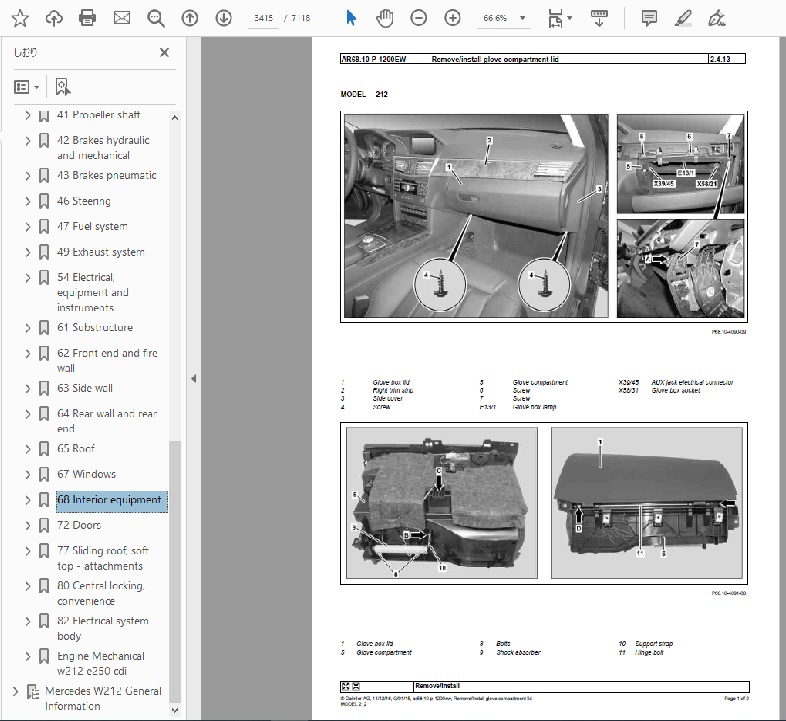
Task: Click the cloud upload icon
Action: (x=54, y=19)
